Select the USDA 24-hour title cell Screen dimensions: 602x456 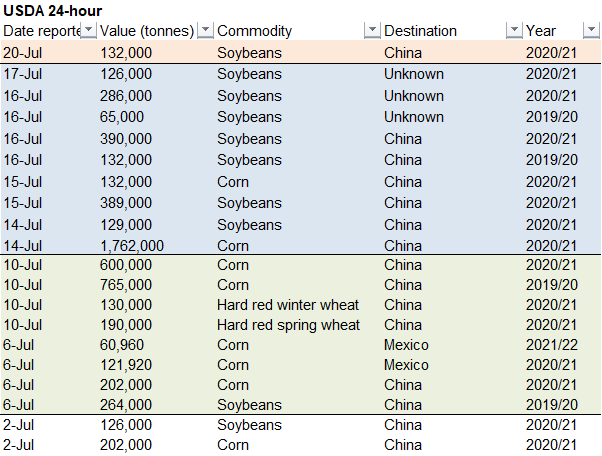click(53, 11)
